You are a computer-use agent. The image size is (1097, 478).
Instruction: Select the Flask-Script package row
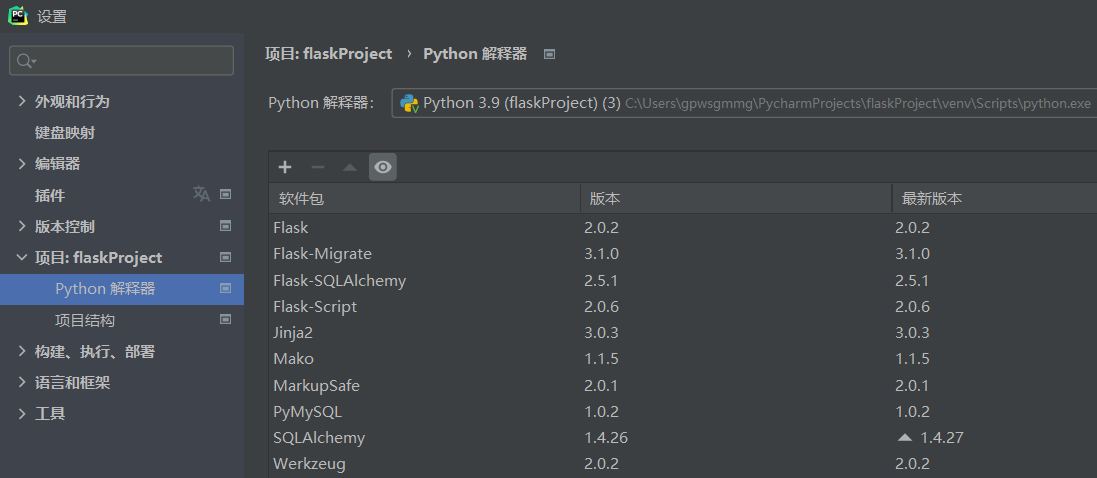click(x=683, y=307)
